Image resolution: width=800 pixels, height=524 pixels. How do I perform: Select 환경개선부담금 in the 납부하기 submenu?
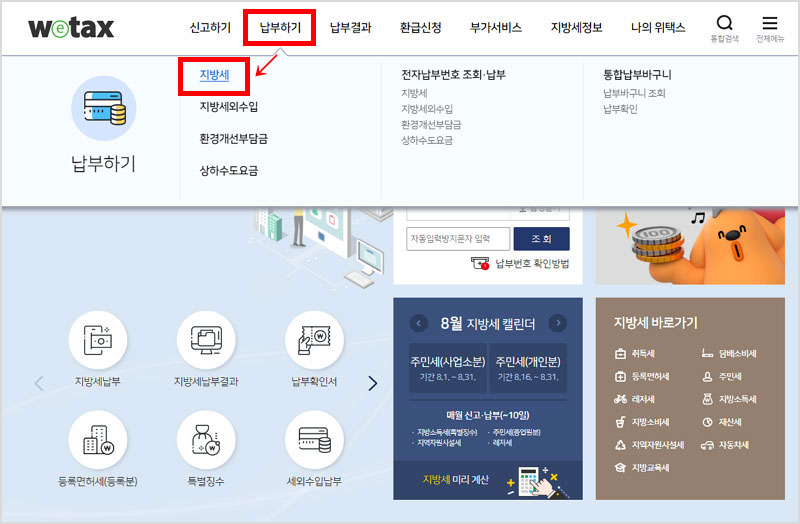[234, 139]
